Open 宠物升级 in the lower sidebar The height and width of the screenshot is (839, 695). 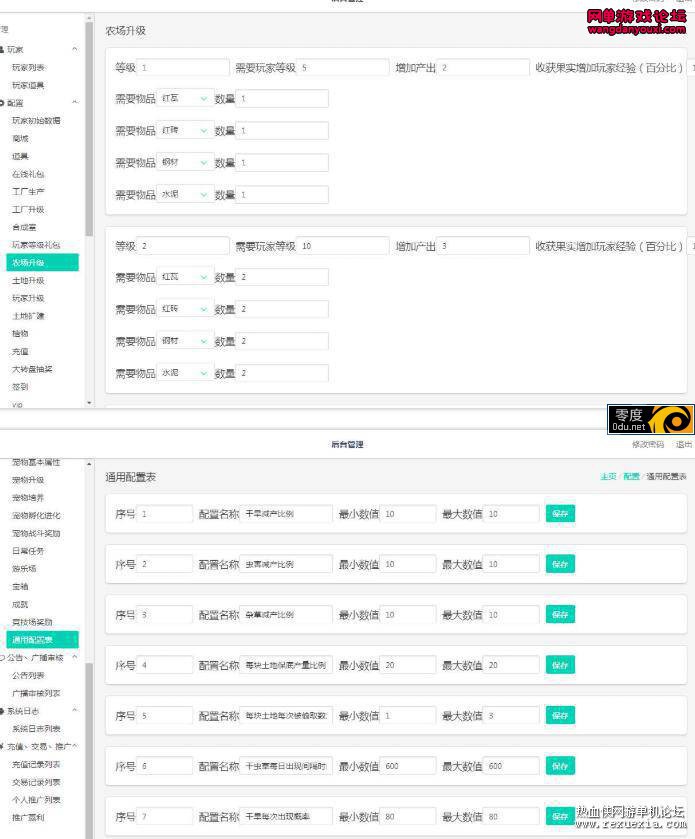[28, 480]
